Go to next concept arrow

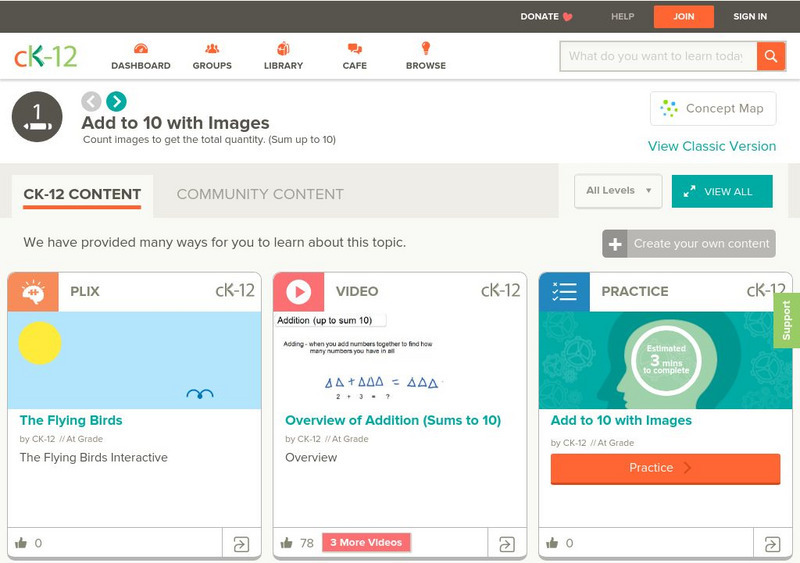(x=116, y=101)
